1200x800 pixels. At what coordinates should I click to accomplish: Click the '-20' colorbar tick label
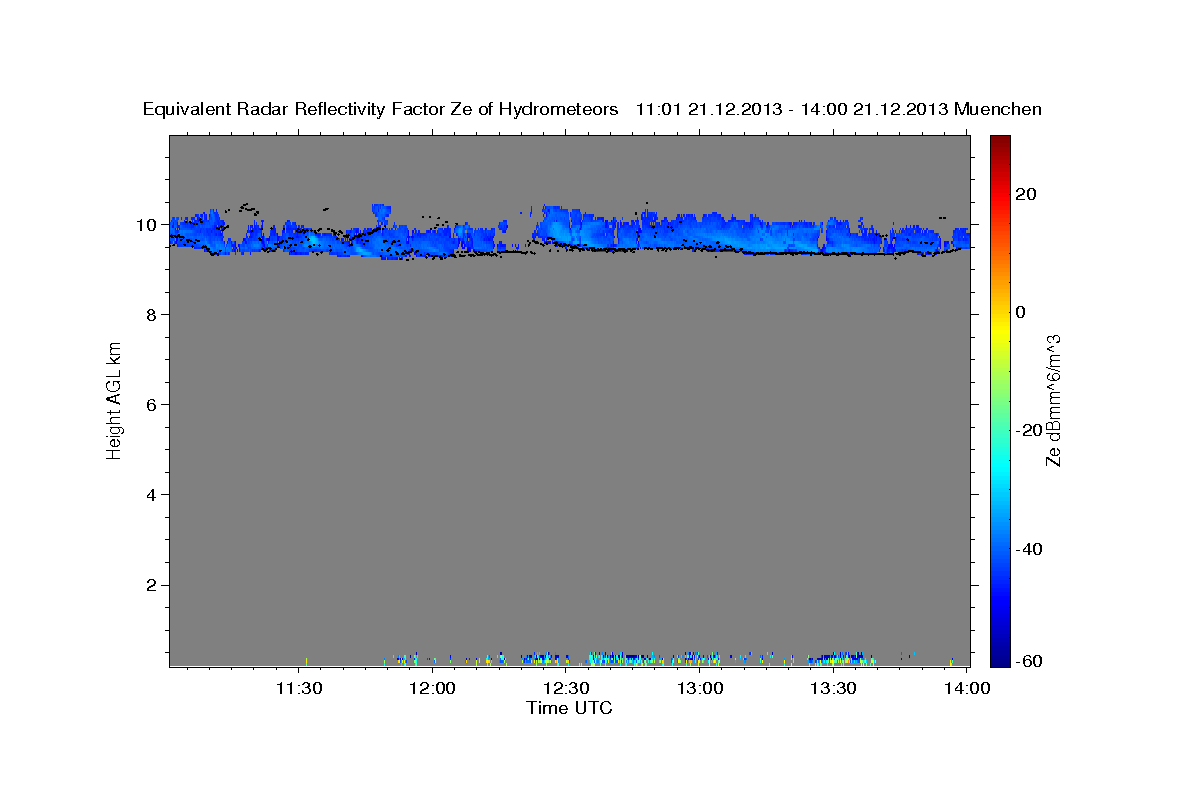click(1027, 430)
